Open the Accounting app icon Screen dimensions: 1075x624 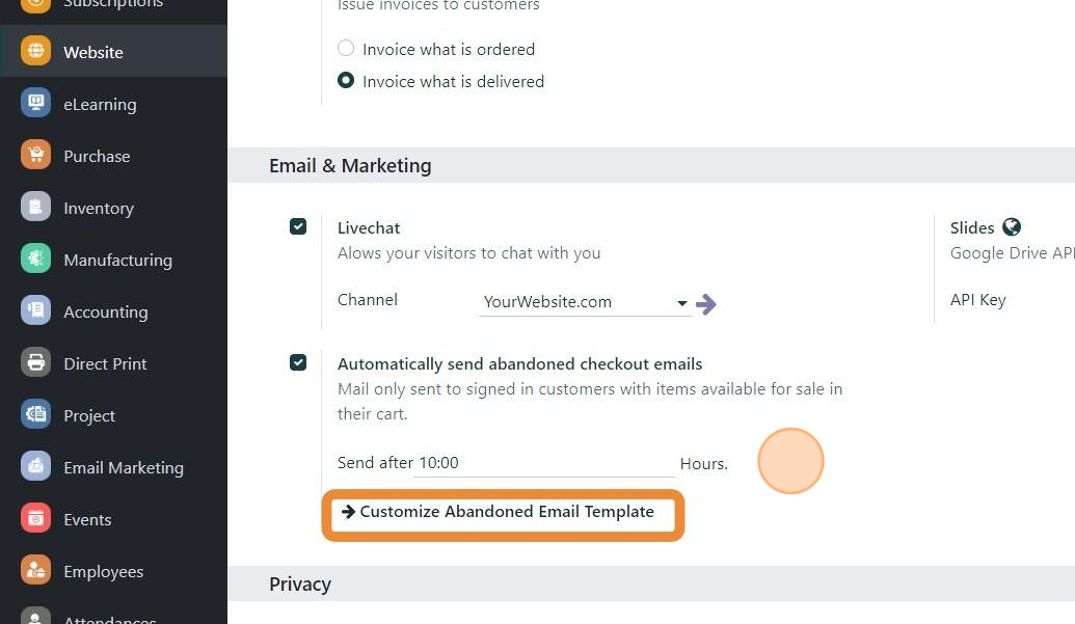pos(36,312)
